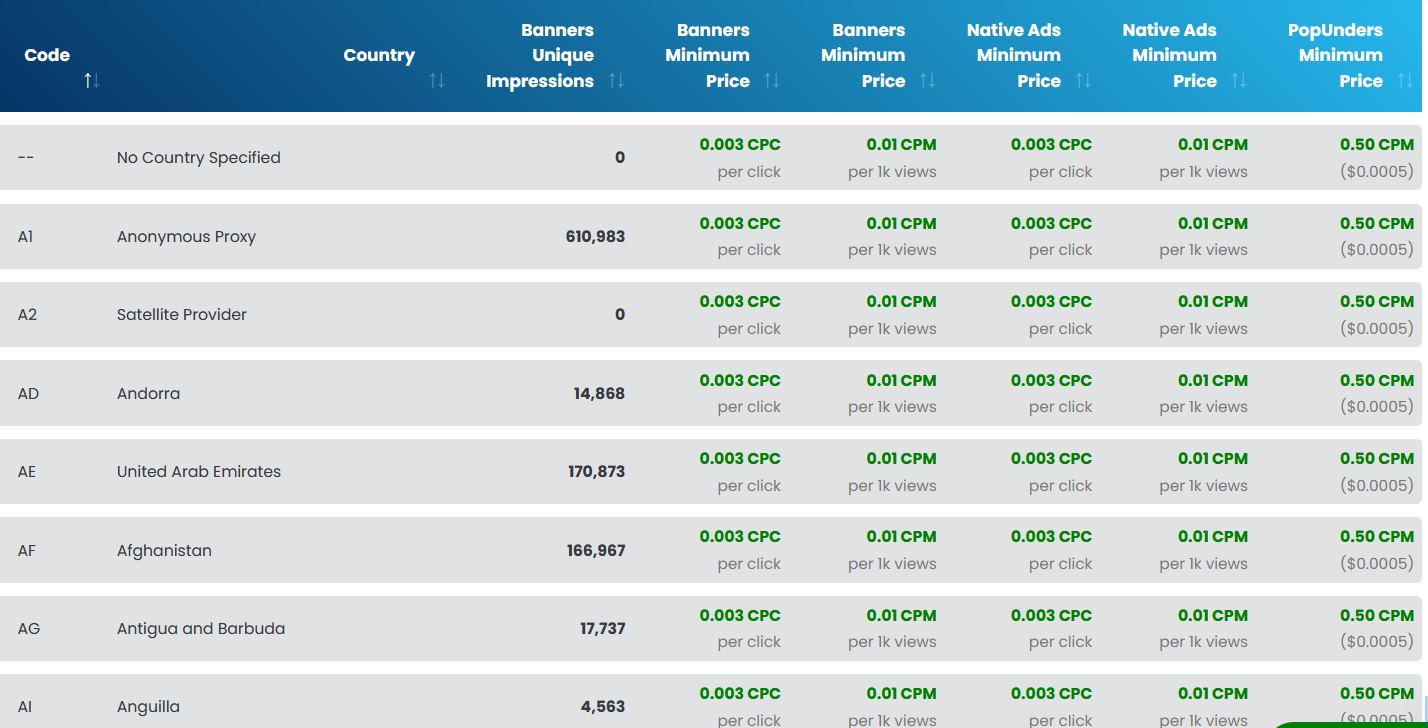Click the Afghanistan row's 166,967 impressions value
The width and height of the screenshot is (1428, 728).
coord(595,551)
